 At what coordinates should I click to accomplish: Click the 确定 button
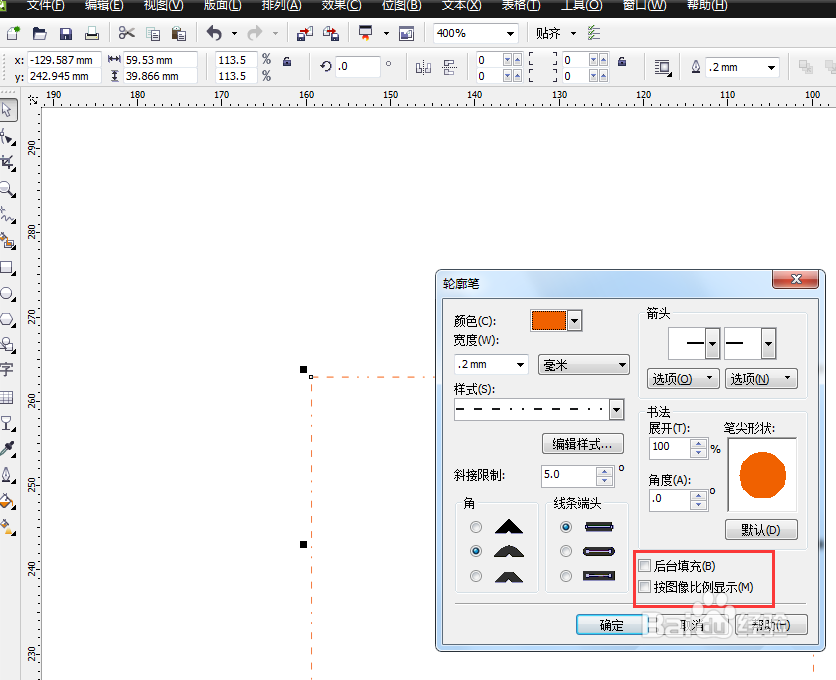[611, 625]
